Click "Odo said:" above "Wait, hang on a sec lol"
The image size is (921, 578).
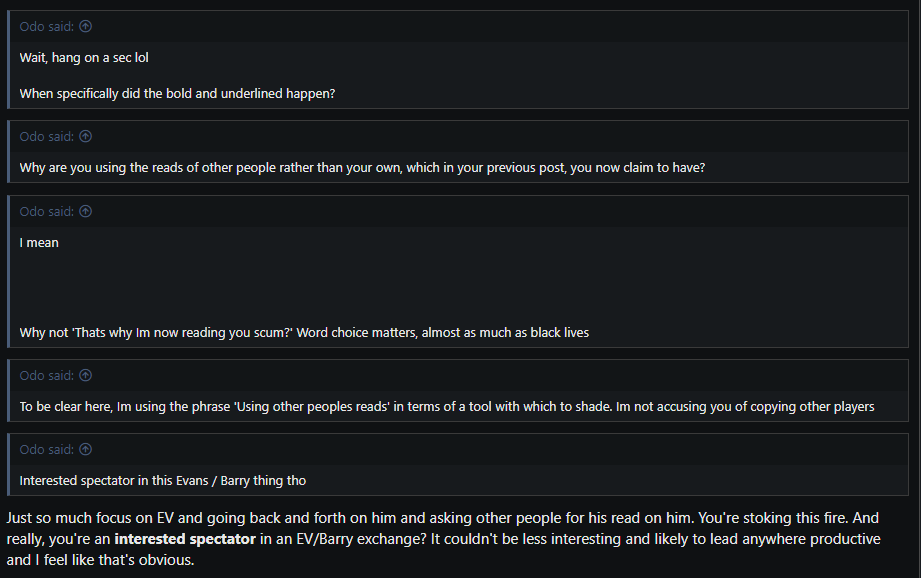click(x=46, y=27)
